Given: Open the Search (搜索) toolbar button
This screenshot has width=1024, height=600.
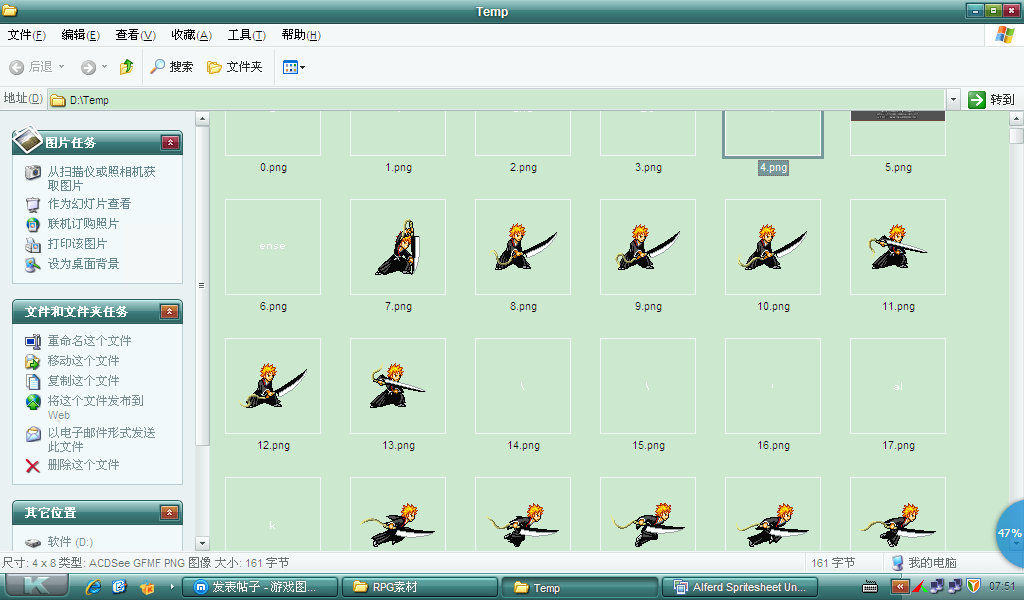Looking at the screenshot, I should pos(172,67).
